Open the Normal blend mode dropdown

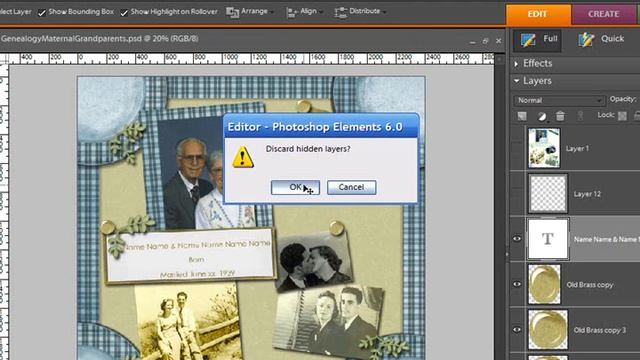click(559, 100)
